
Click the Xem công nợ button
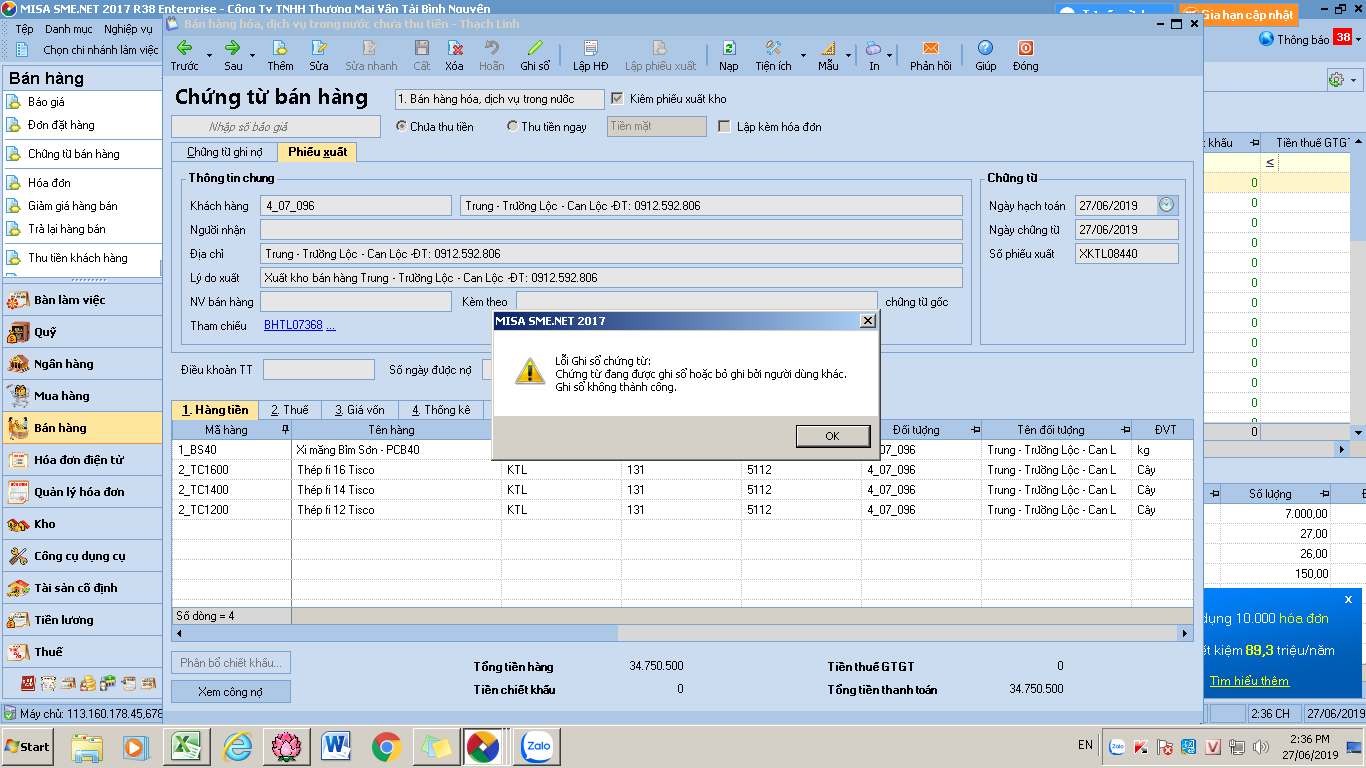click(231, 691)
